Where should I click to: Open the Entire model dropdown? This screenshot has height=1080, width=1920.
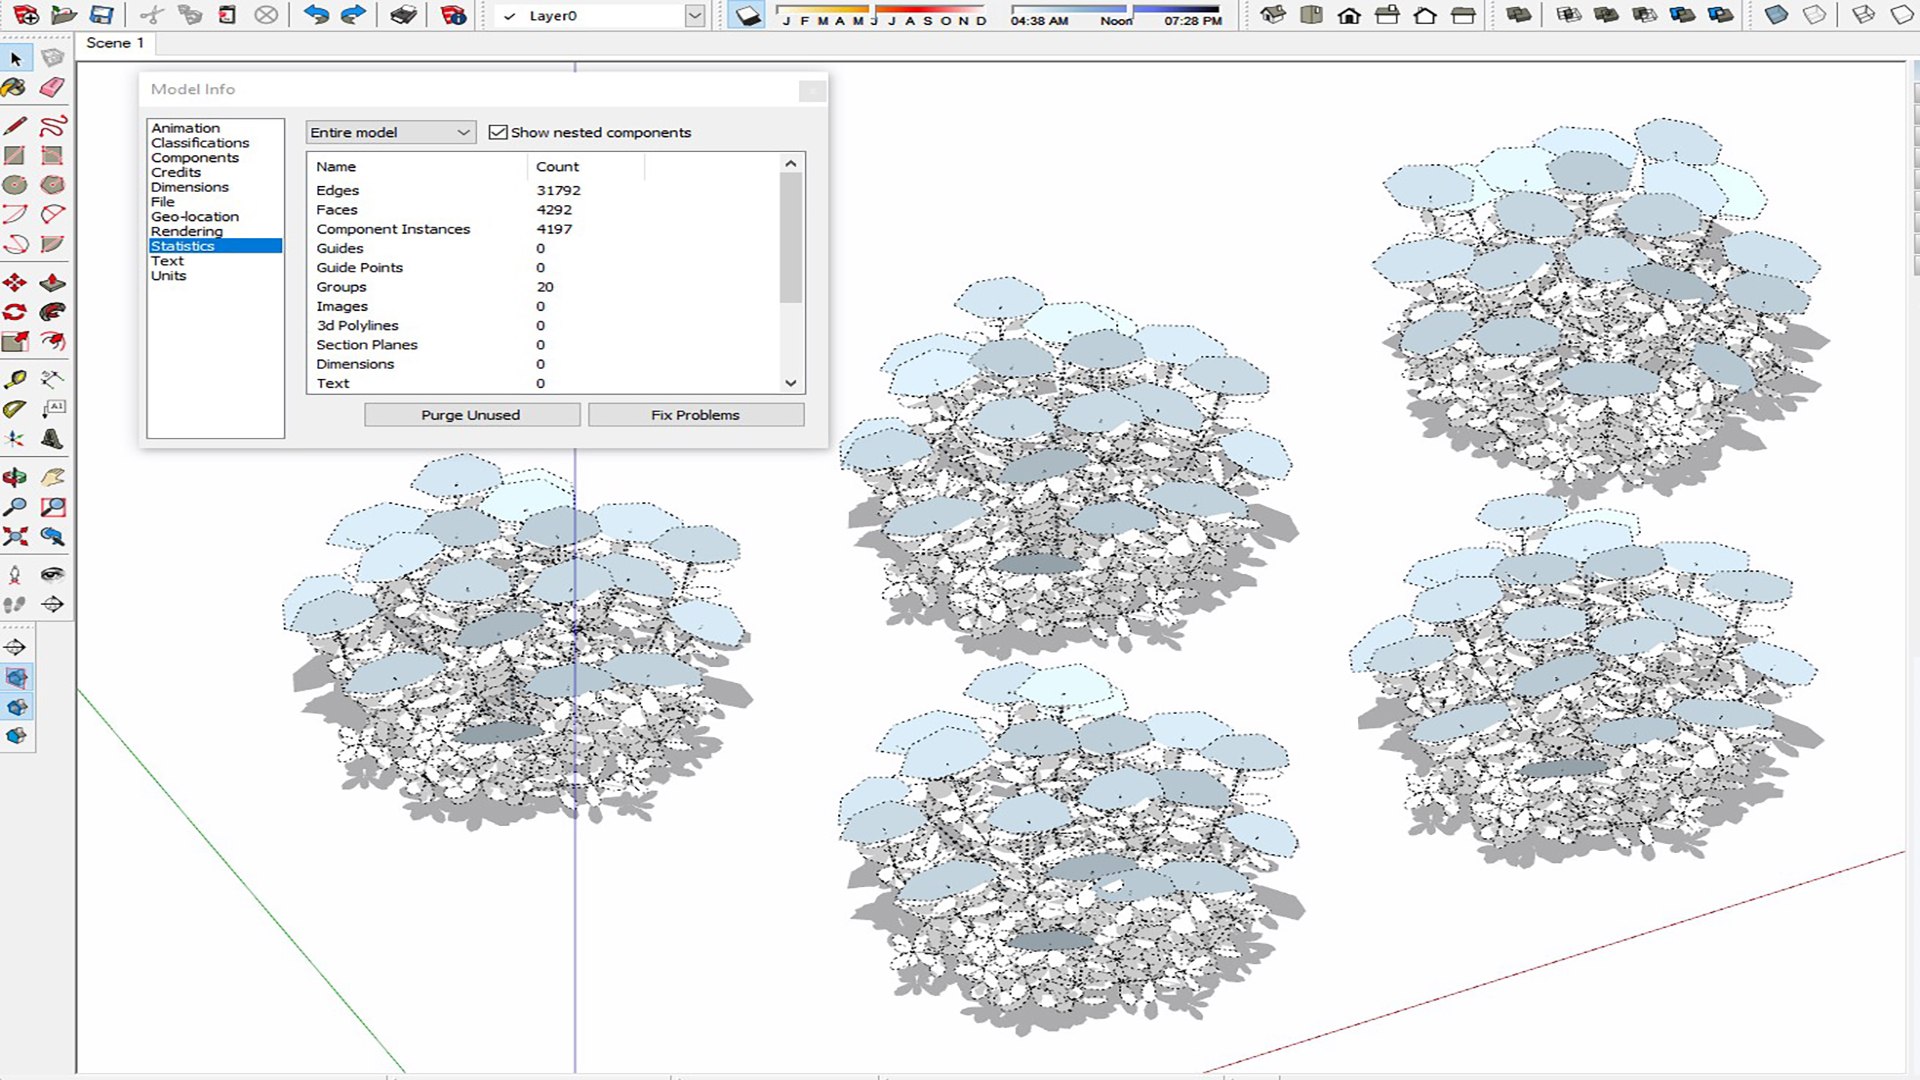point(390,132)
